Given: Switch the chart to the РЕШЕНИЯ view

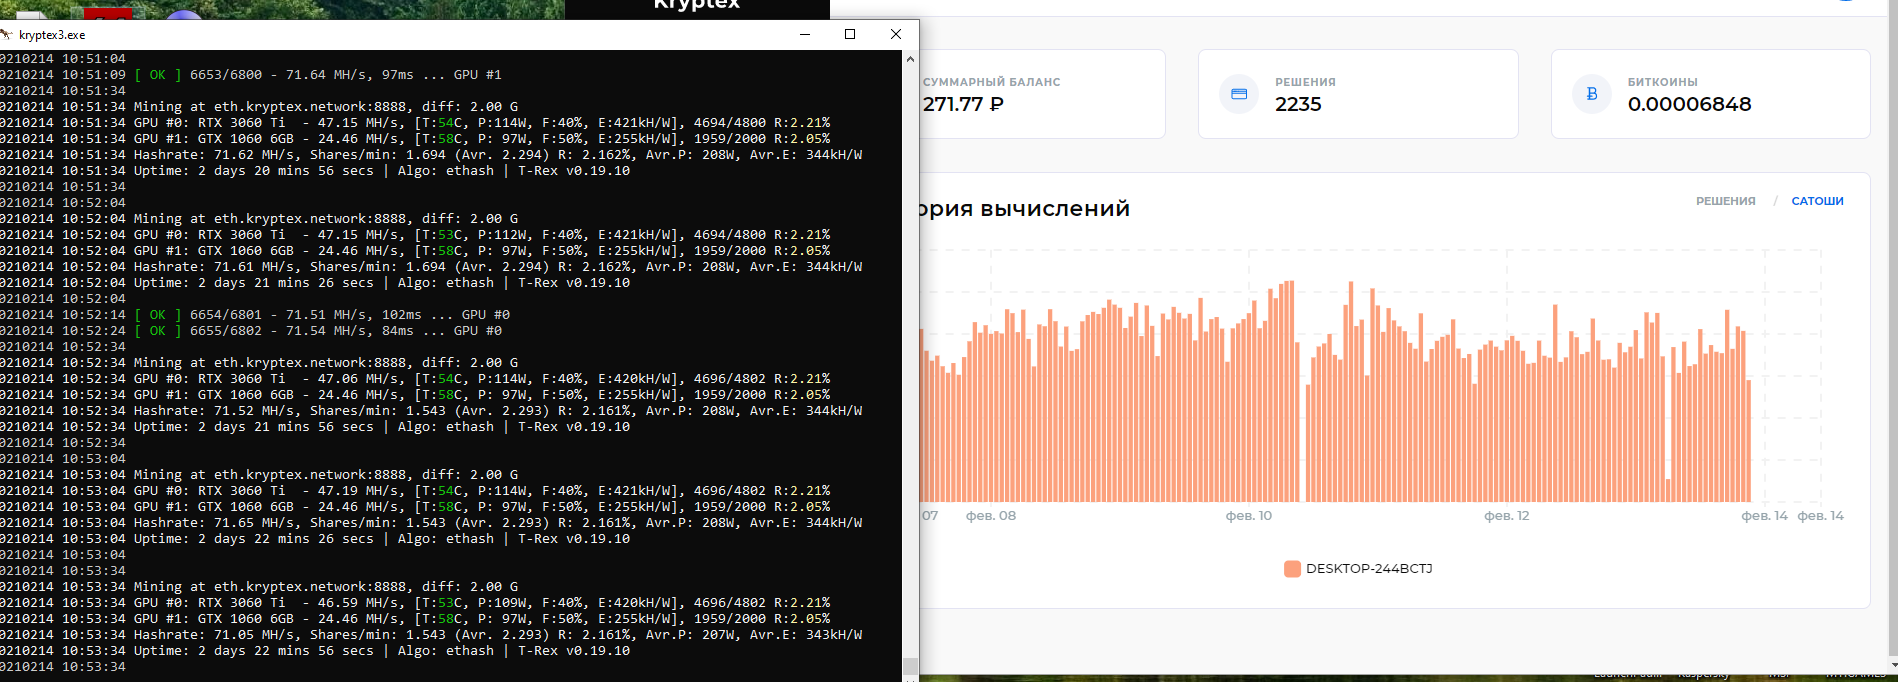Looking at the screenshot, I should tap(1725, 201).
